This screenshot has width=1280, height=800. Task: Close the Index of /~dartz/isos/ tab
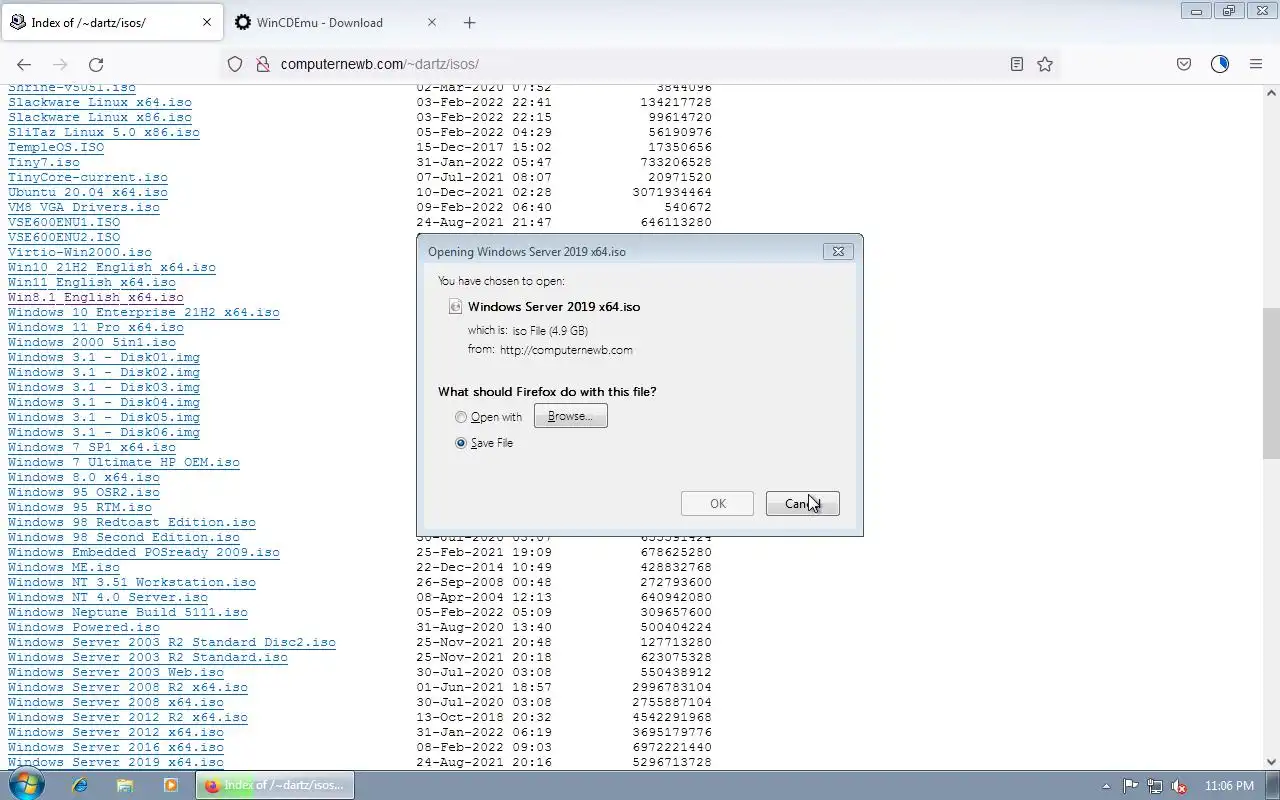point(207,22)
